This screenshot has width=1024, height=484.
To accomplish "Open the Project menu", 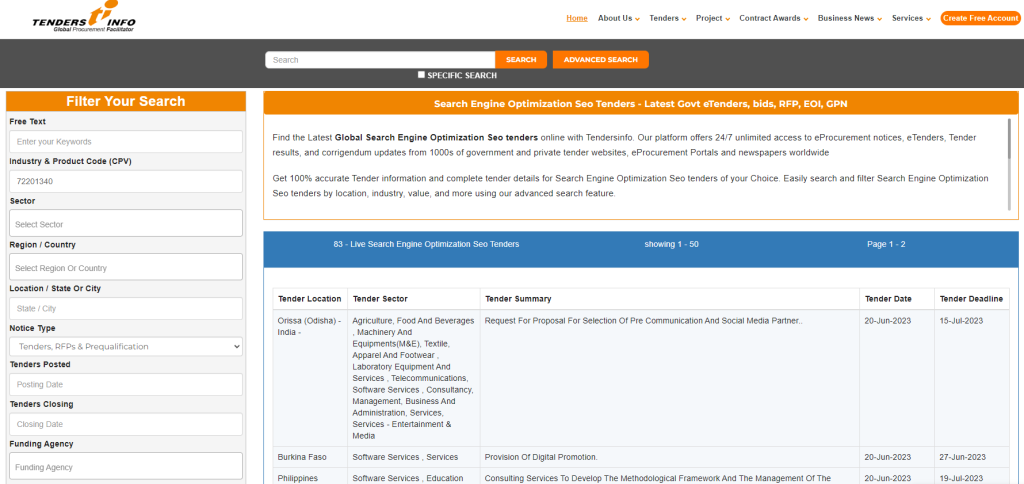I will click(713, 18).
